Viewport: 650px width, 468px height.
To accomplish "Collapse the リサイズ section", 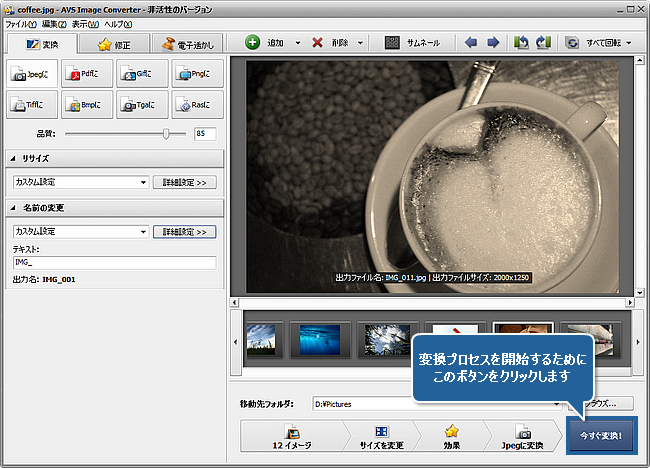I will [x=13, y=158].
